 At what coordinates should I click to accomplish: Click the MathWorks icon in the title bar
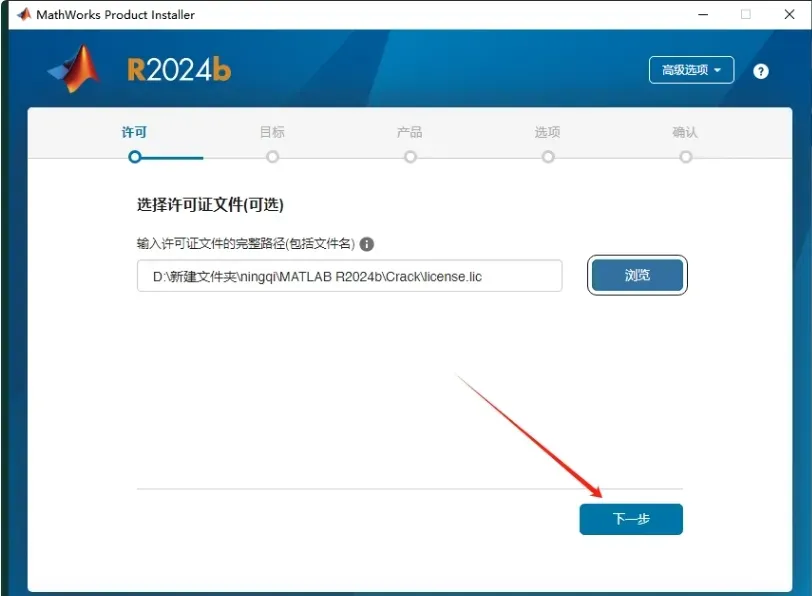[x=23, y=14]
